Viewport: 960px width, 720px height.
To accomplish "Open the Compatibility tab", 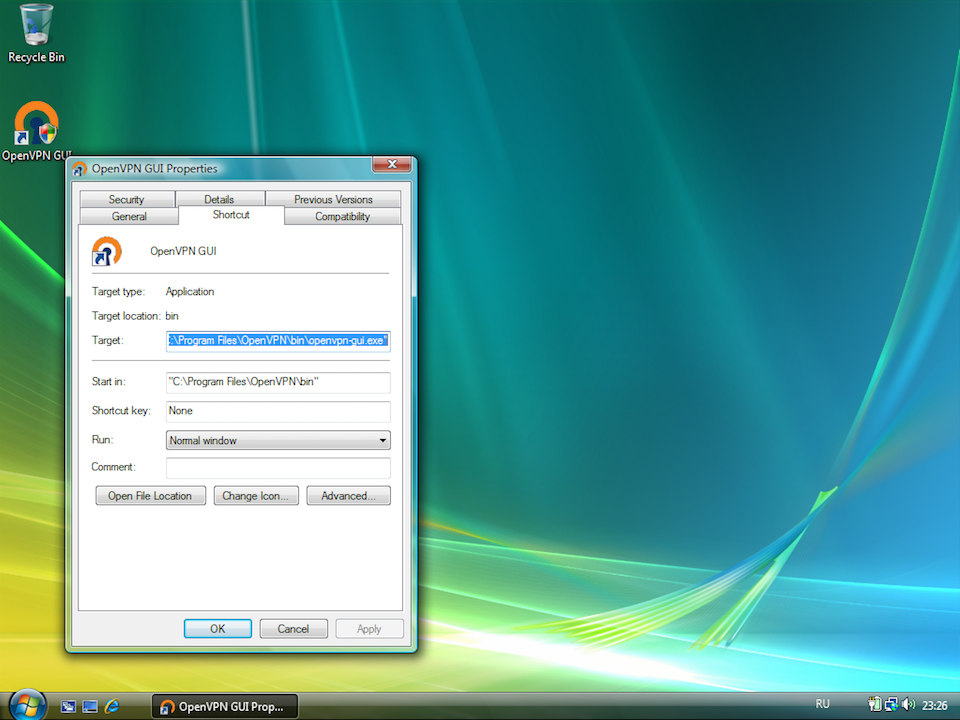I will [343, 216].
